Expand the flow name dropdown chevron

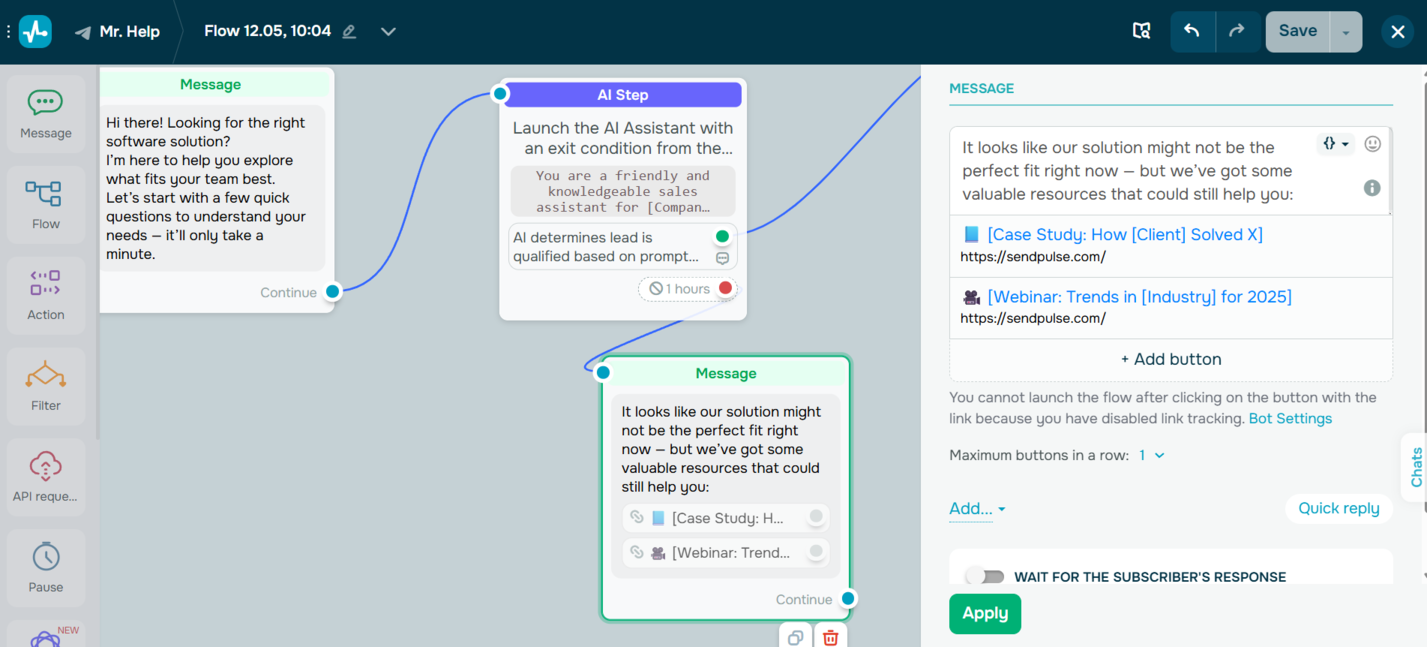click(388, 32)
